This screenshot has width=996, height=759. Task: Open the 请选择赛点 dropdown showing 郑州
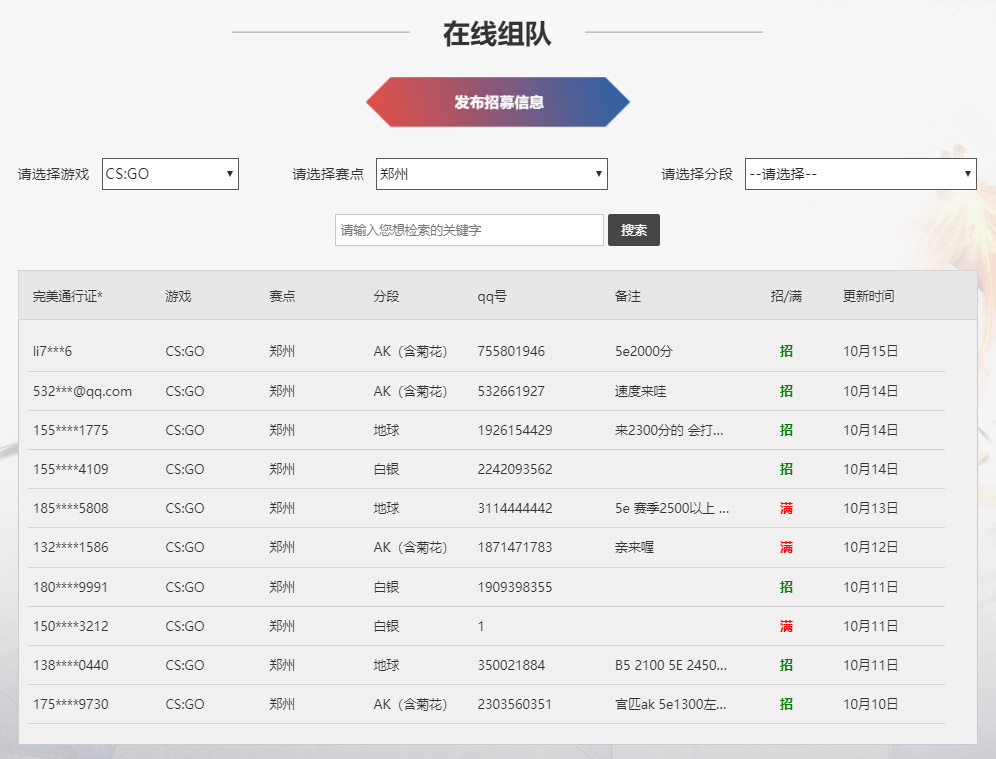click(x=490, y=173)
